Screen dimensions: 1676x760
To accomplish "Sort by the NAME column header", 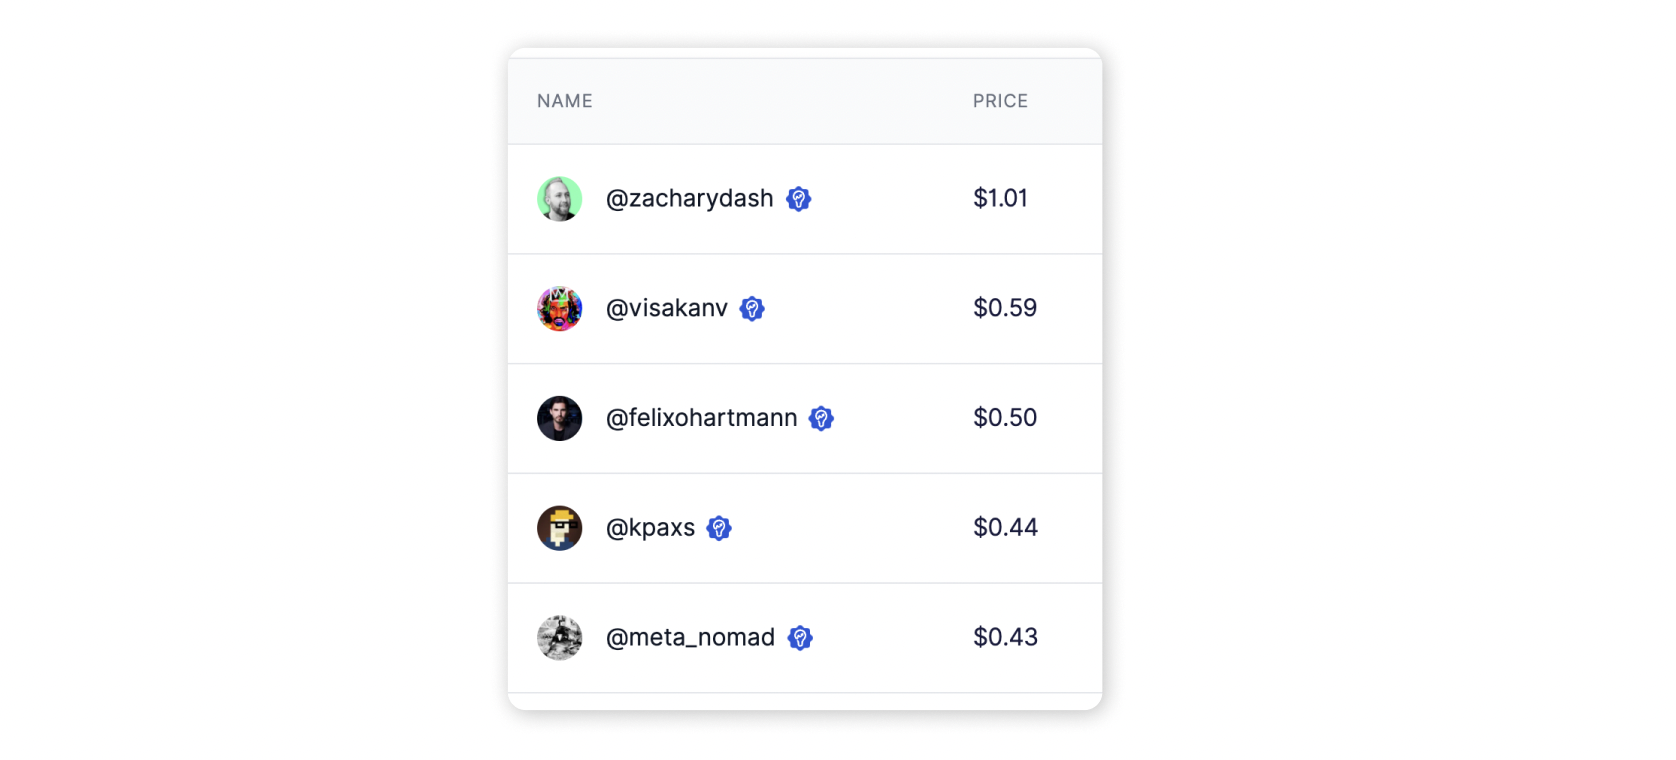I will click(565, 101).
